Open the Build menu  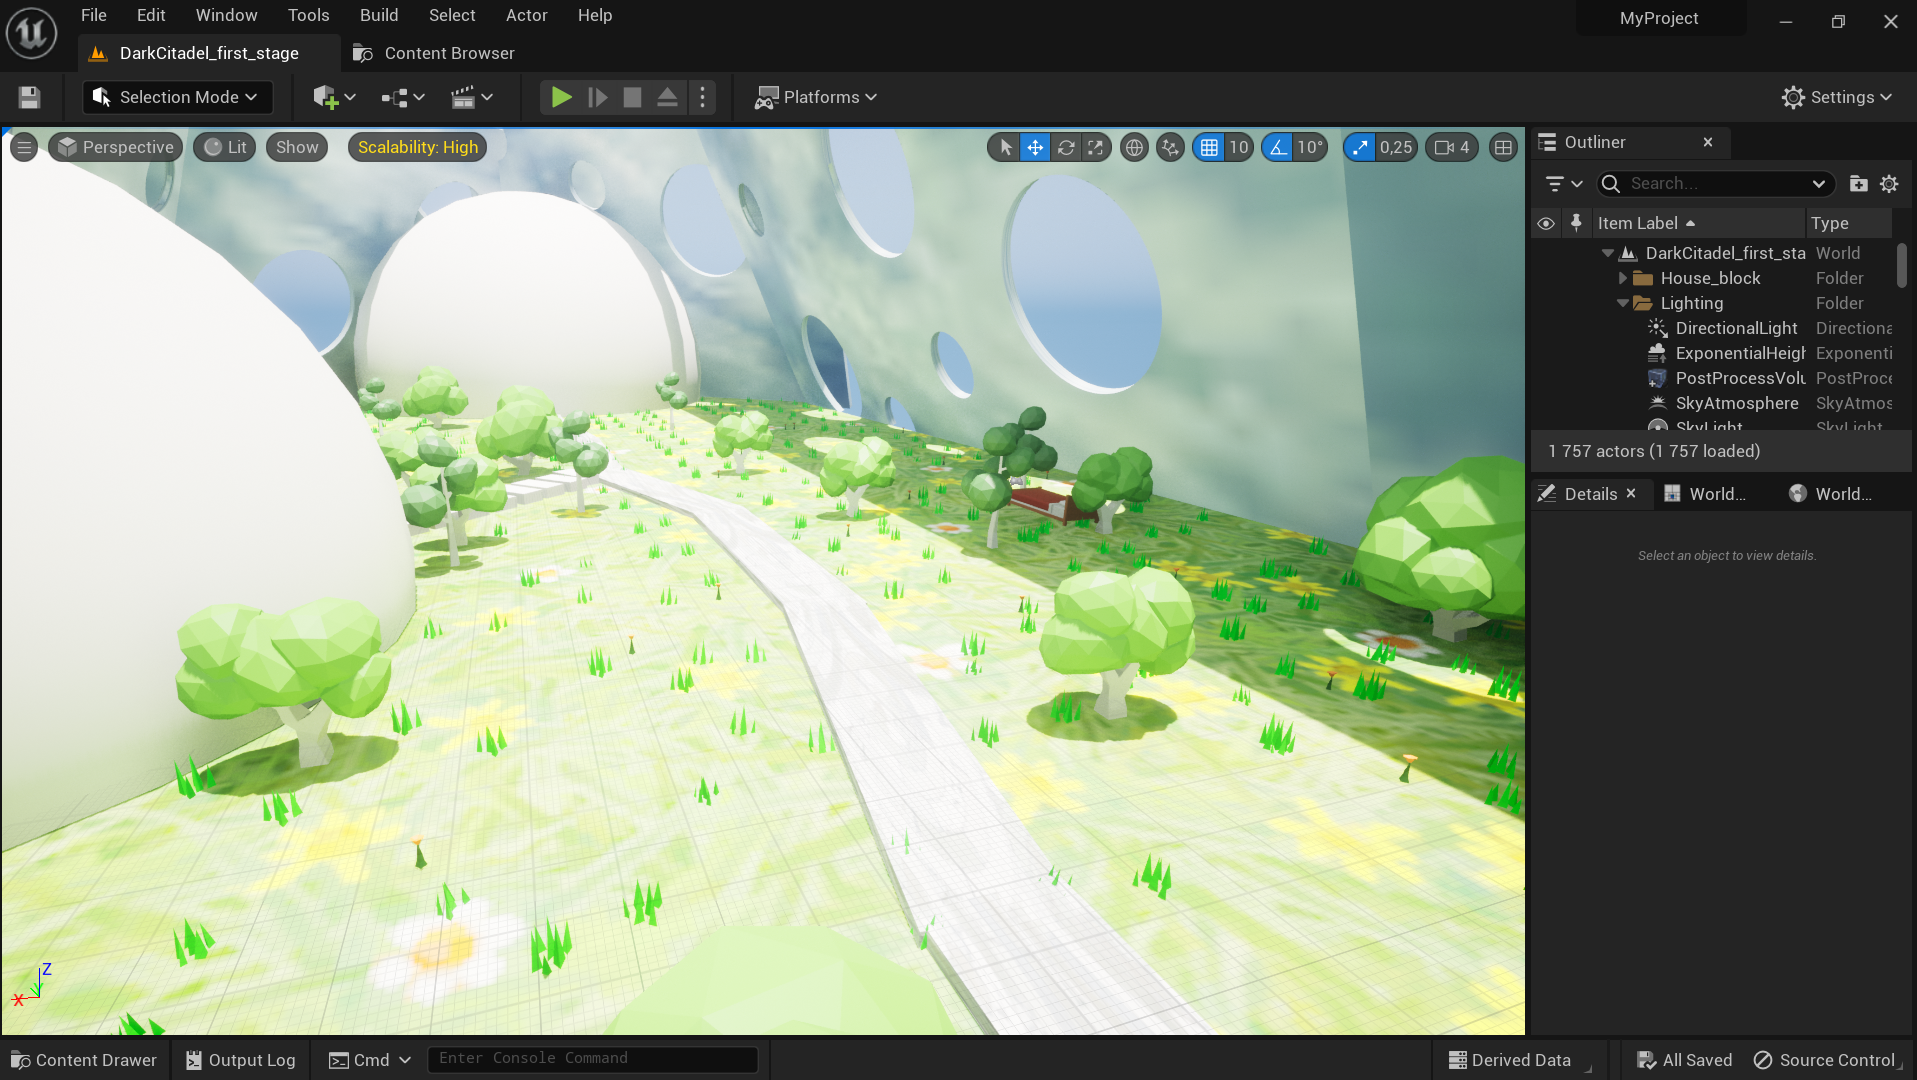pos(379,15)
